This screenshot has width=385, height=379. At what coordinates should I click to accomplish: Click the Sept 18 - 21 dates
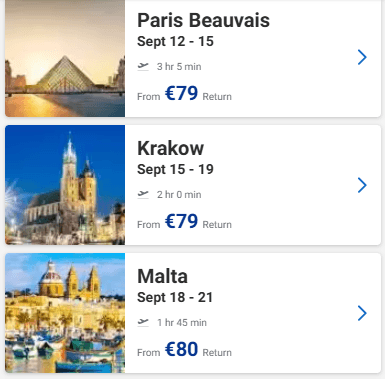tap(175, 297)
